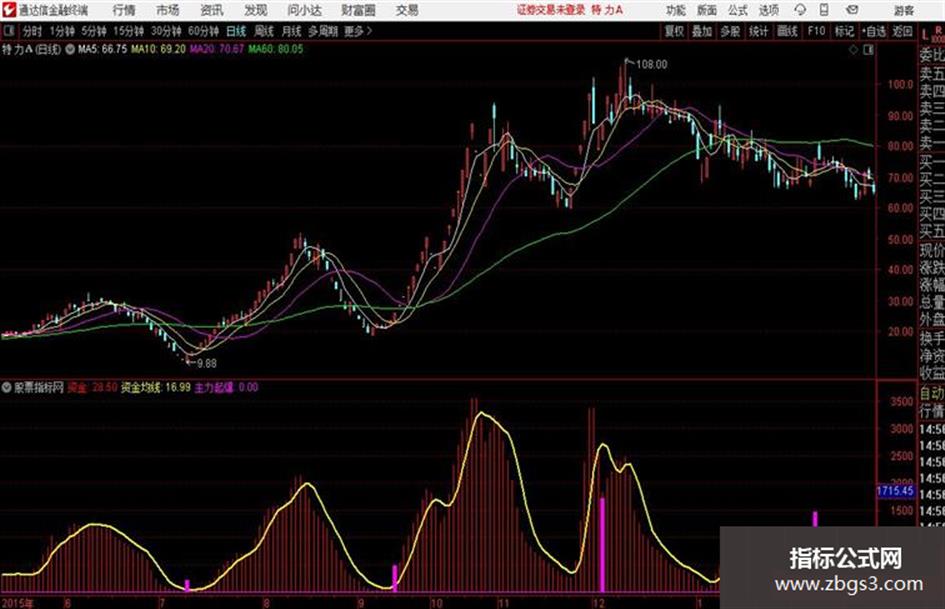This screenshot has width=945, height=609.
Task: Click the 游客 guest account label
Action: [x=904, y=10]
